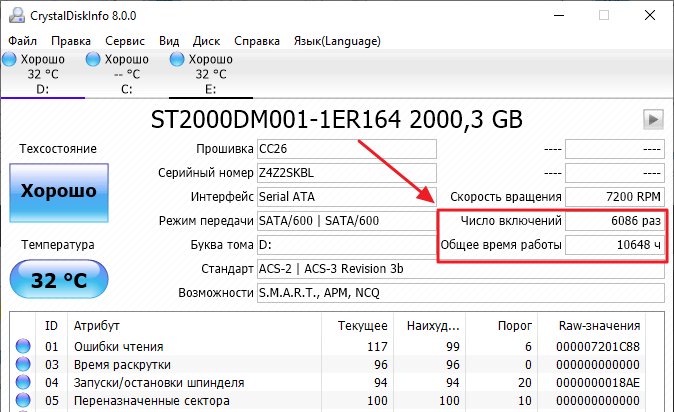This screenshot has height=412, width=674.
Task: Click the serial number field Z4Z2SKBL
Action: point(346,172)
